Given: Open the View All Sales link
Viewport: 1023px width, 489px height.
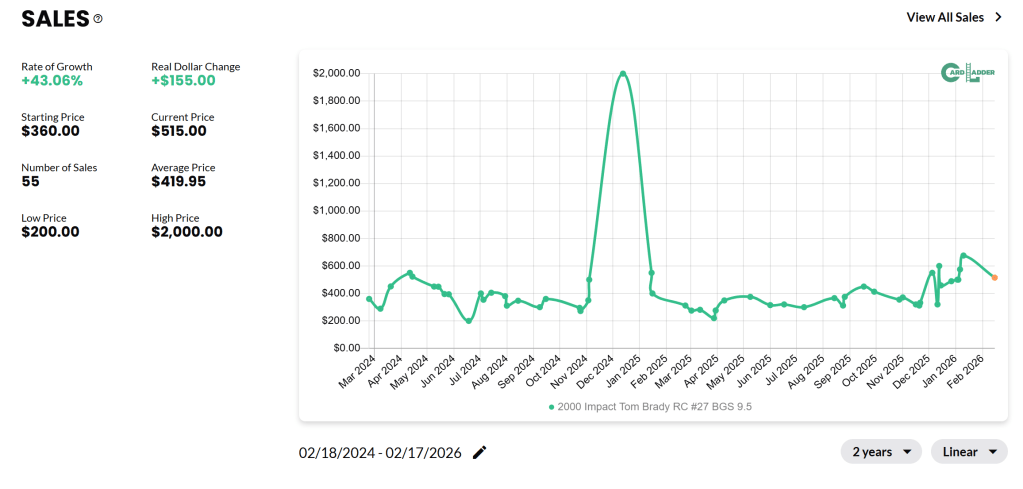Looking at the screenshot, I should 945,17.
